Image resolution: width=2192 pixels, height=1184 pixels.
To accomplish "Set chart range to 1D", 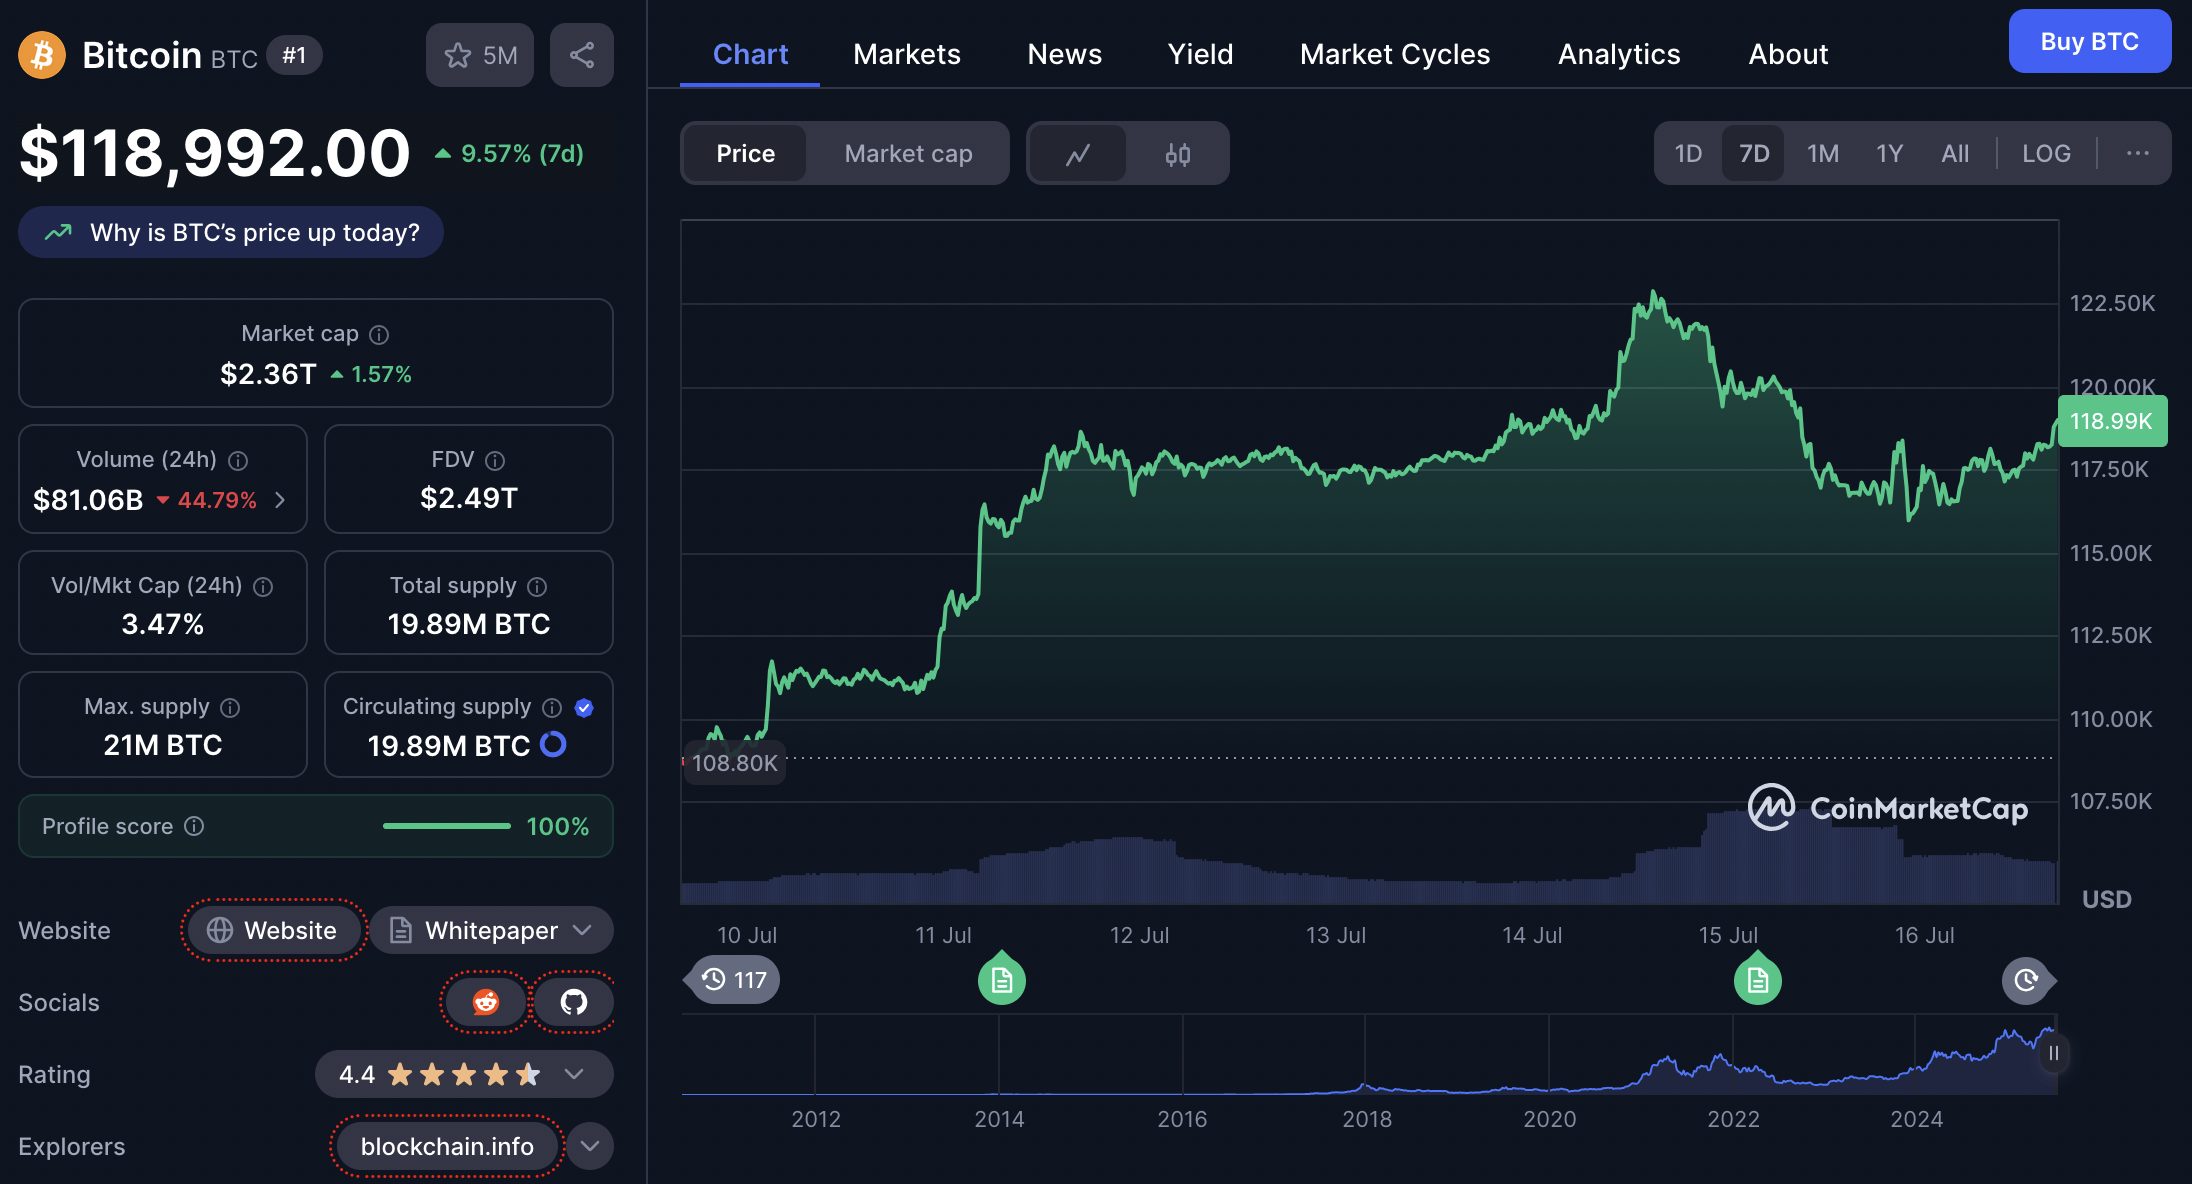I will (1688, 153).
